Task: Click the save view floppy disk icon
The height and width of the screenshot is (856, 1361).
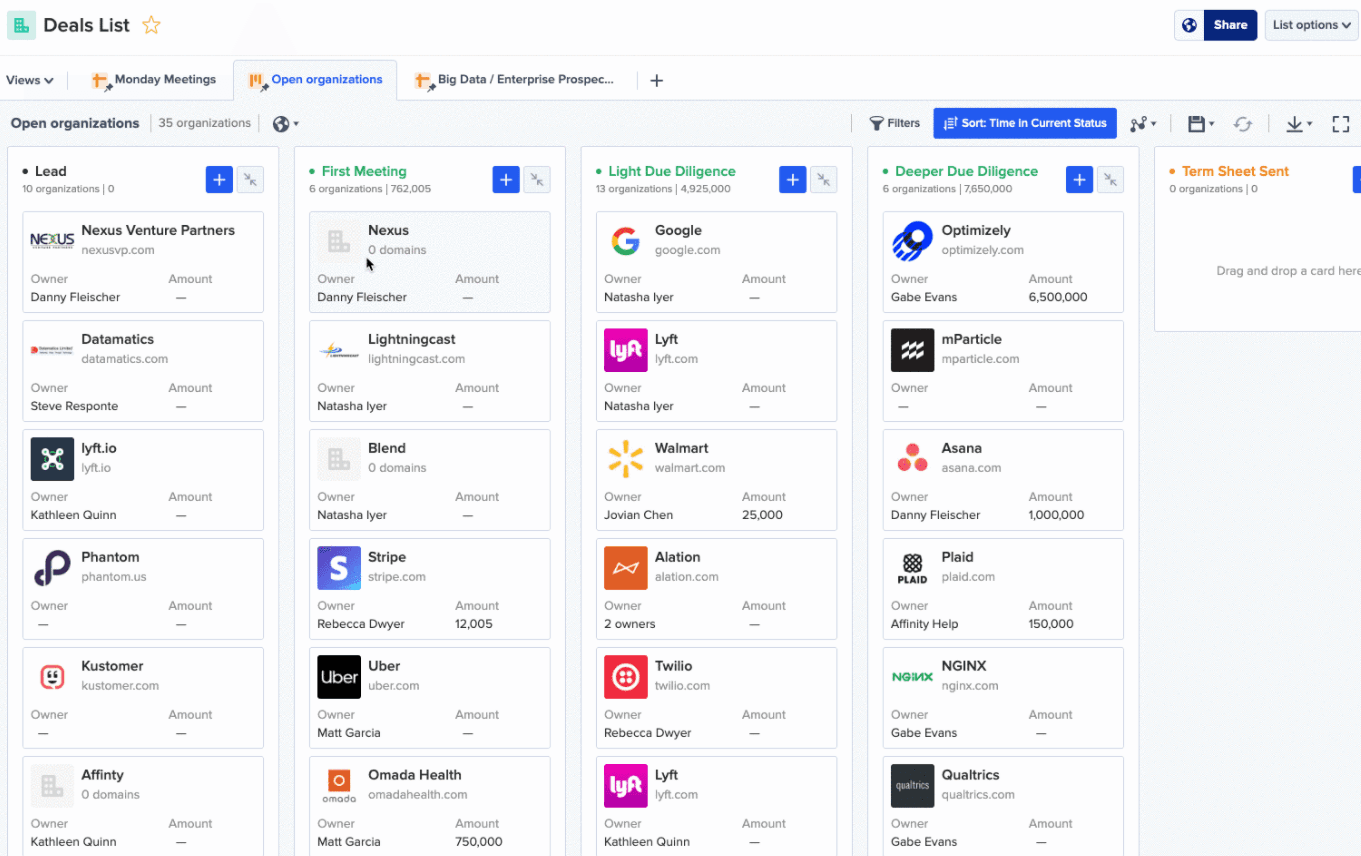Action: point(1200,124)
